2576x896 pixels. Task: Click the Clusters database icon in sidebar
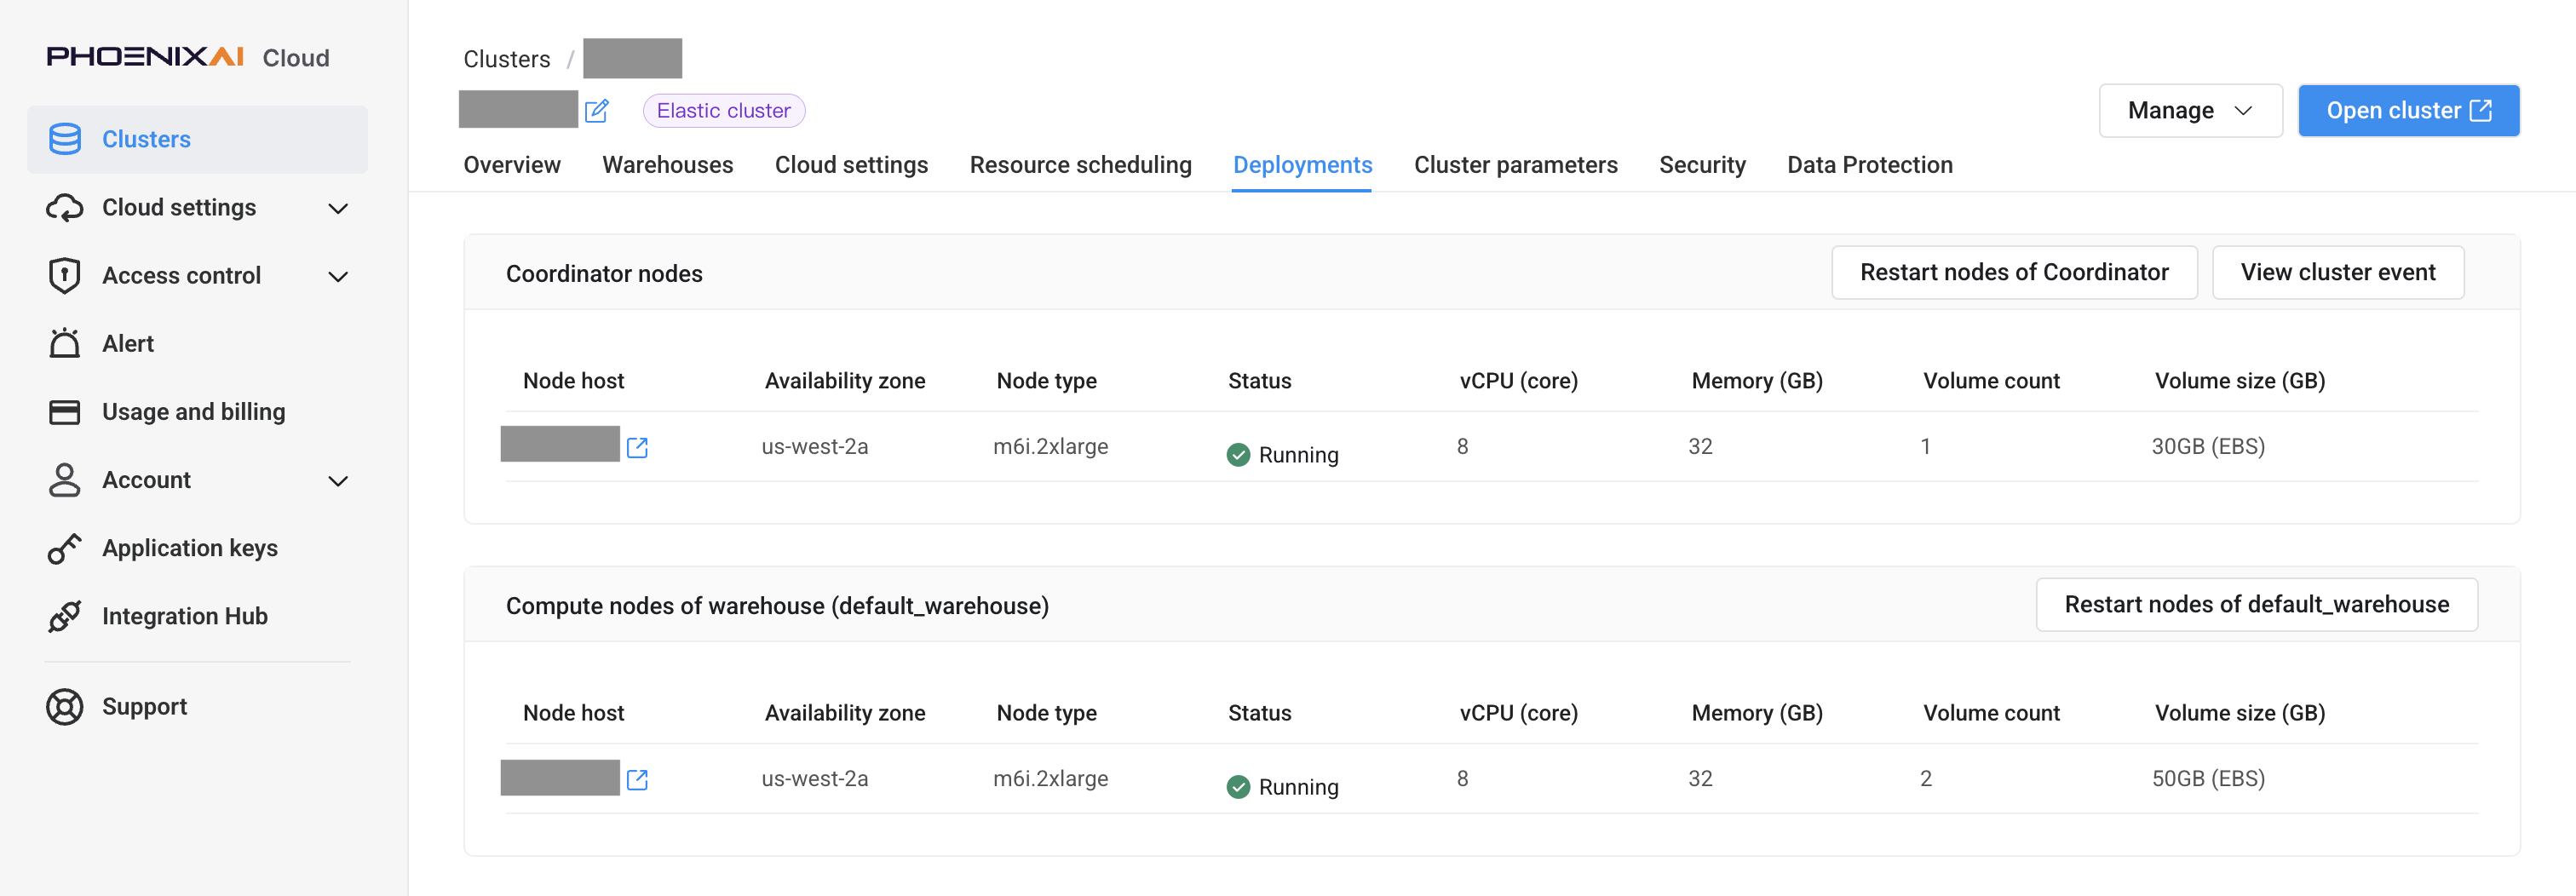coord(65,139)
